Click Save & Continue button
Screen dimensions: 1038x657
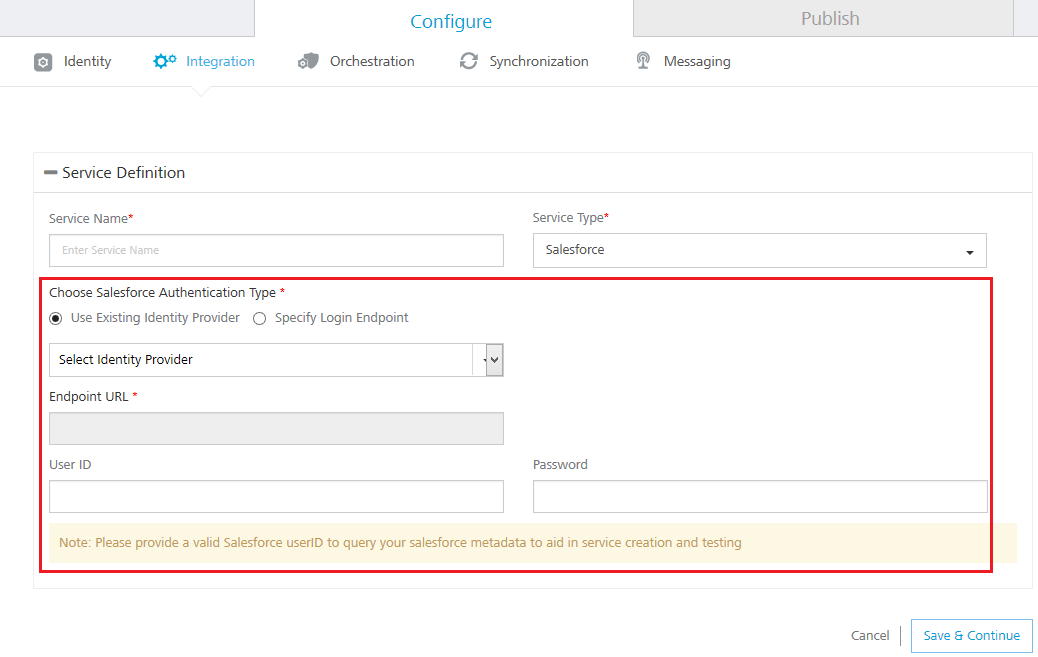point(971,636)
